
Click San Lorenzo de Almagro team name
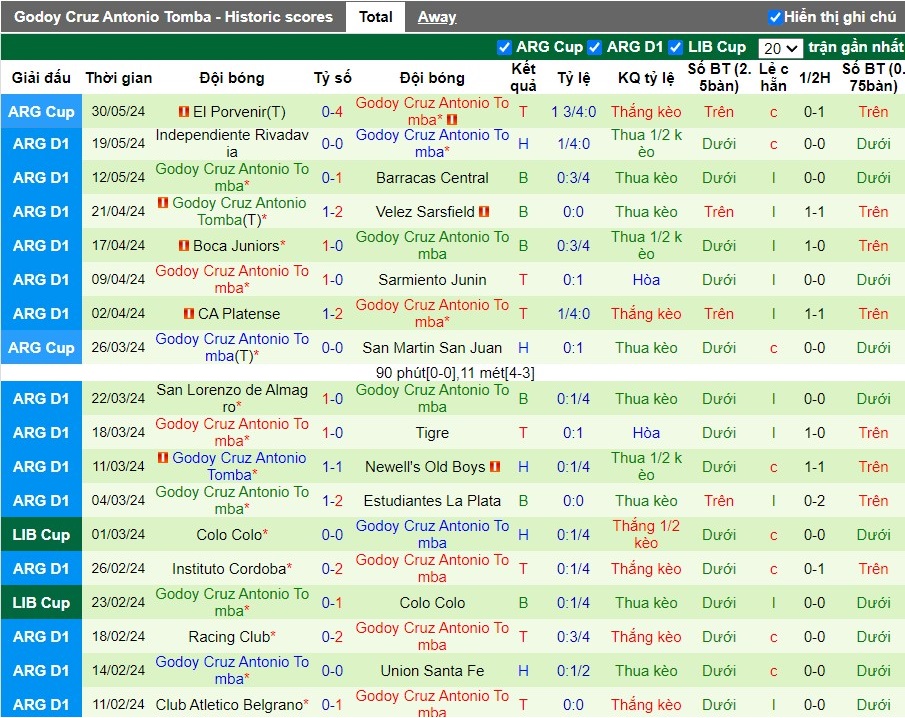click(232, 398)
